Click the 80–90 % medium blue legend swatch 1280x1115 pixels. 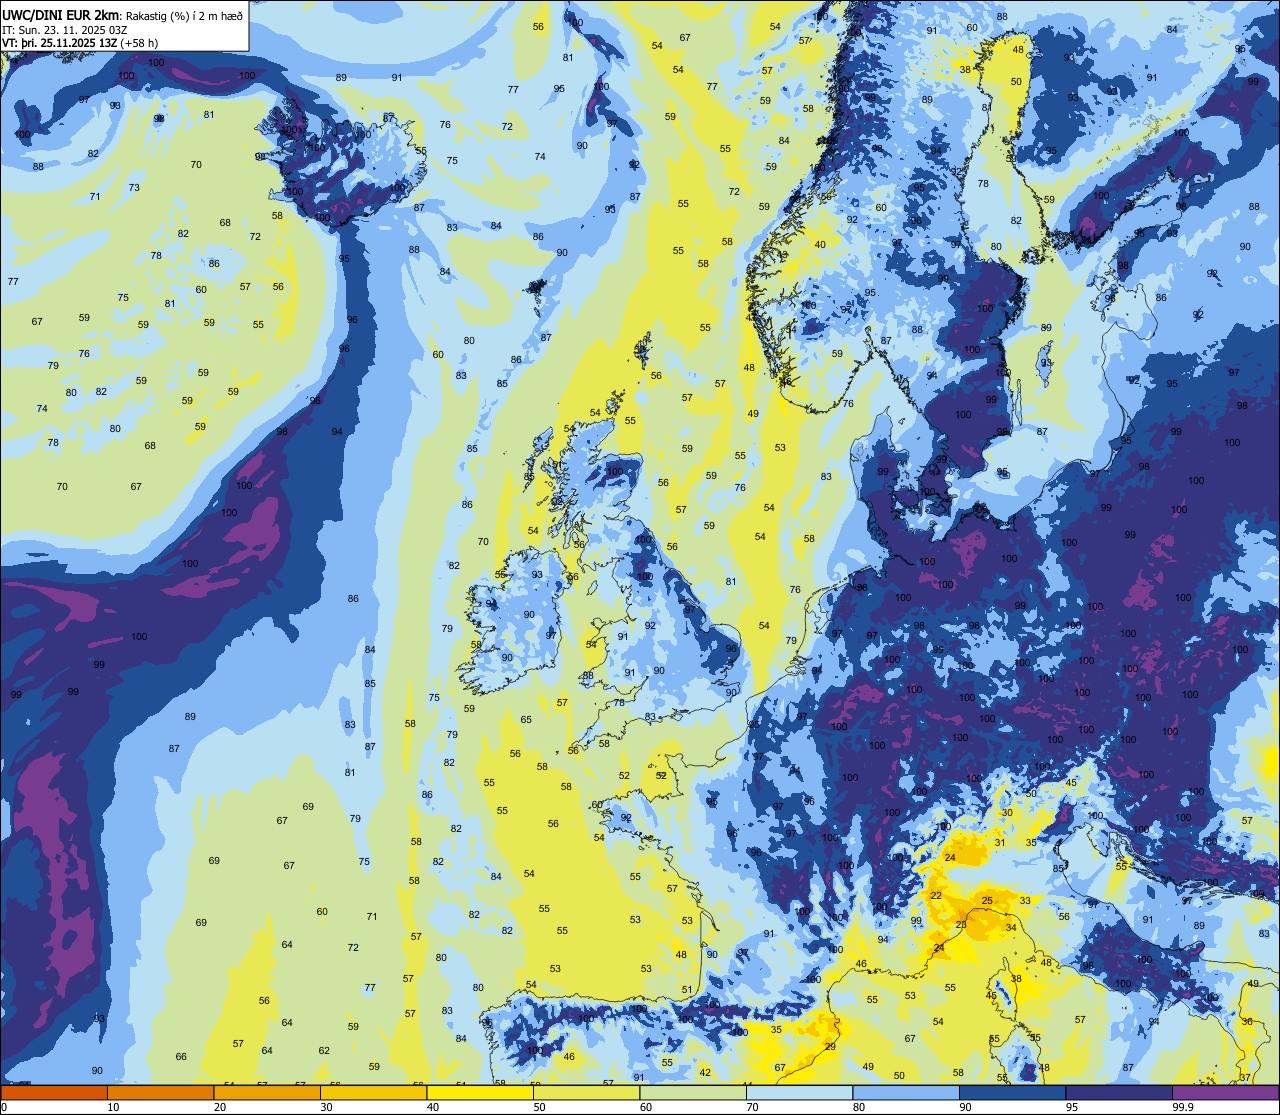pos(906,1092)
